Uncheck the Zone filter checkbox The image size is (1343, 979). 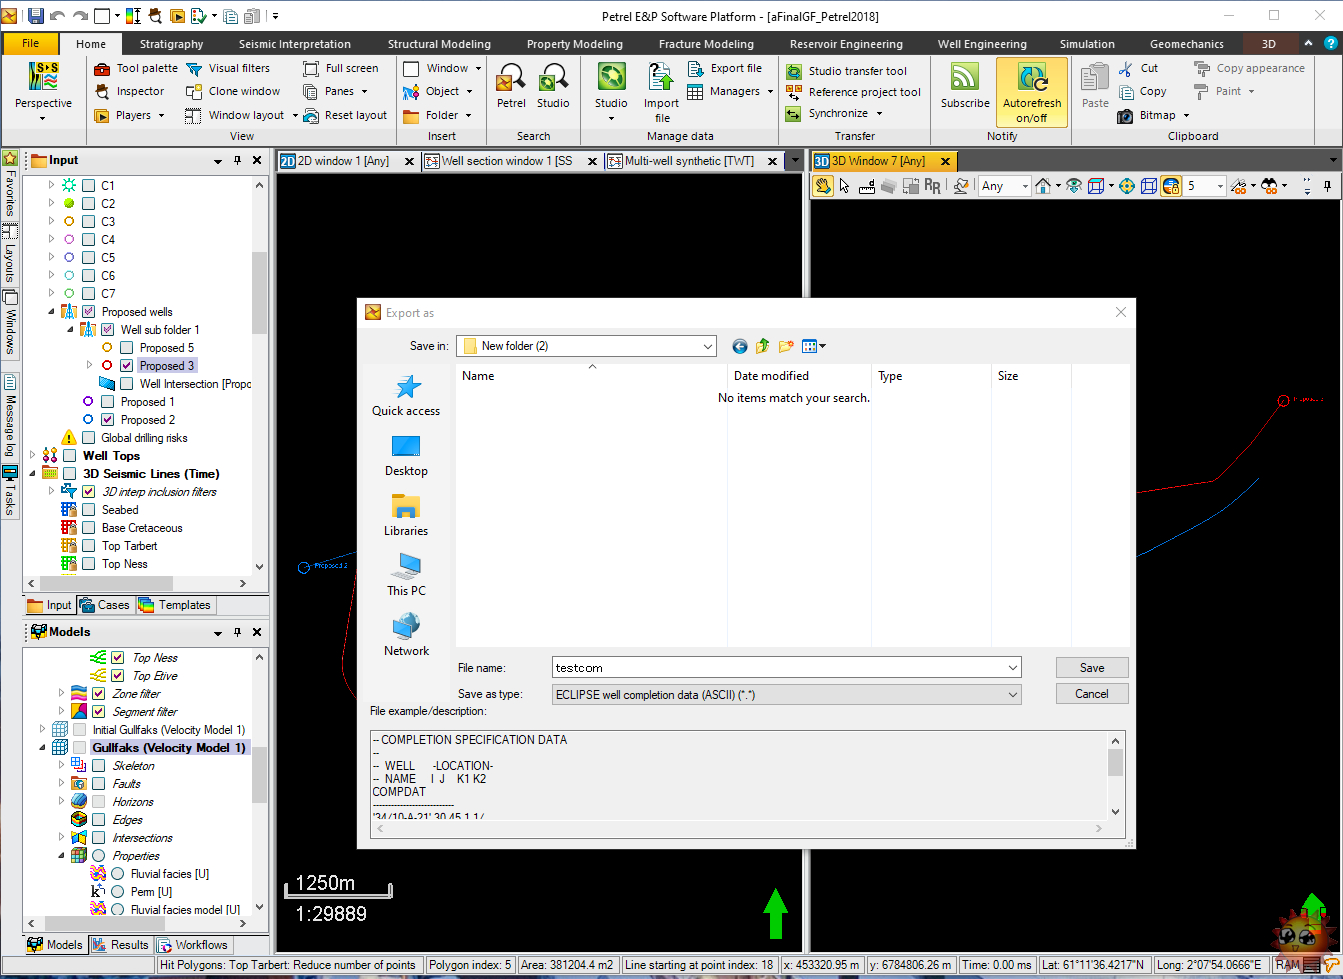pos(98,694)
